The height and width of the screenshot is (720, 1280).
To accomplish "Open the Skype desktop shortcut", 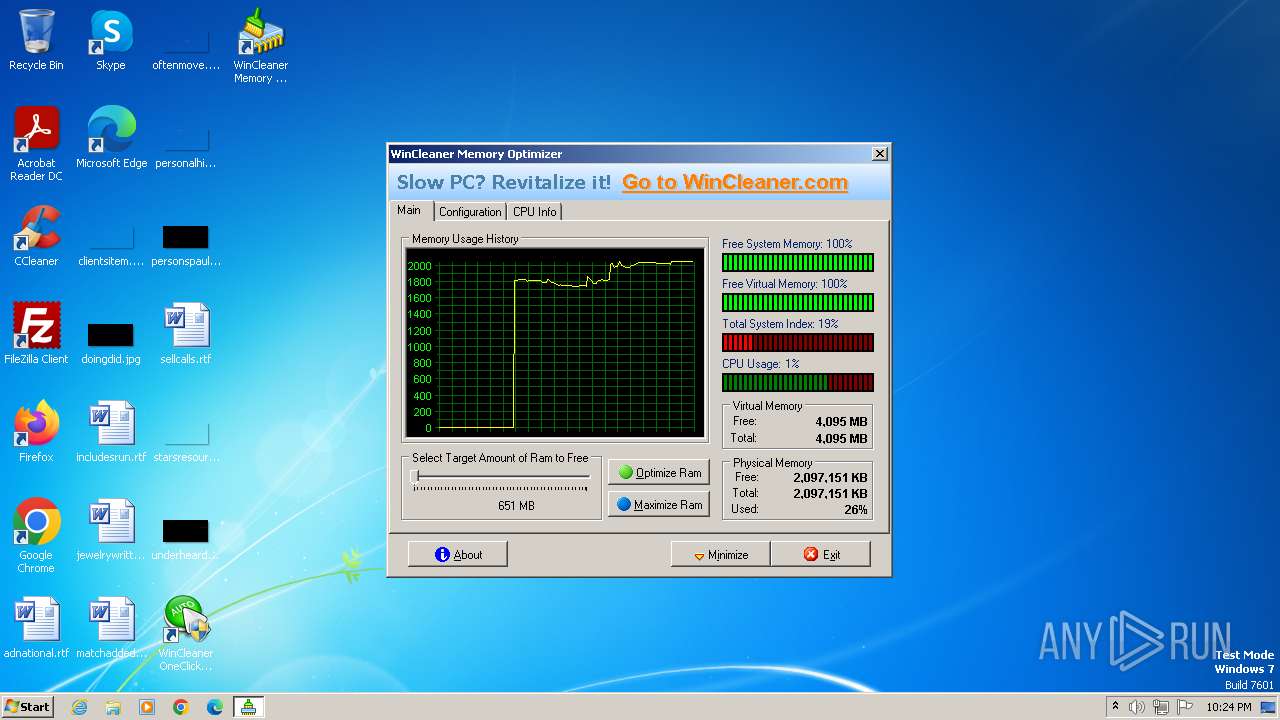I will click(x=110, y=40).
